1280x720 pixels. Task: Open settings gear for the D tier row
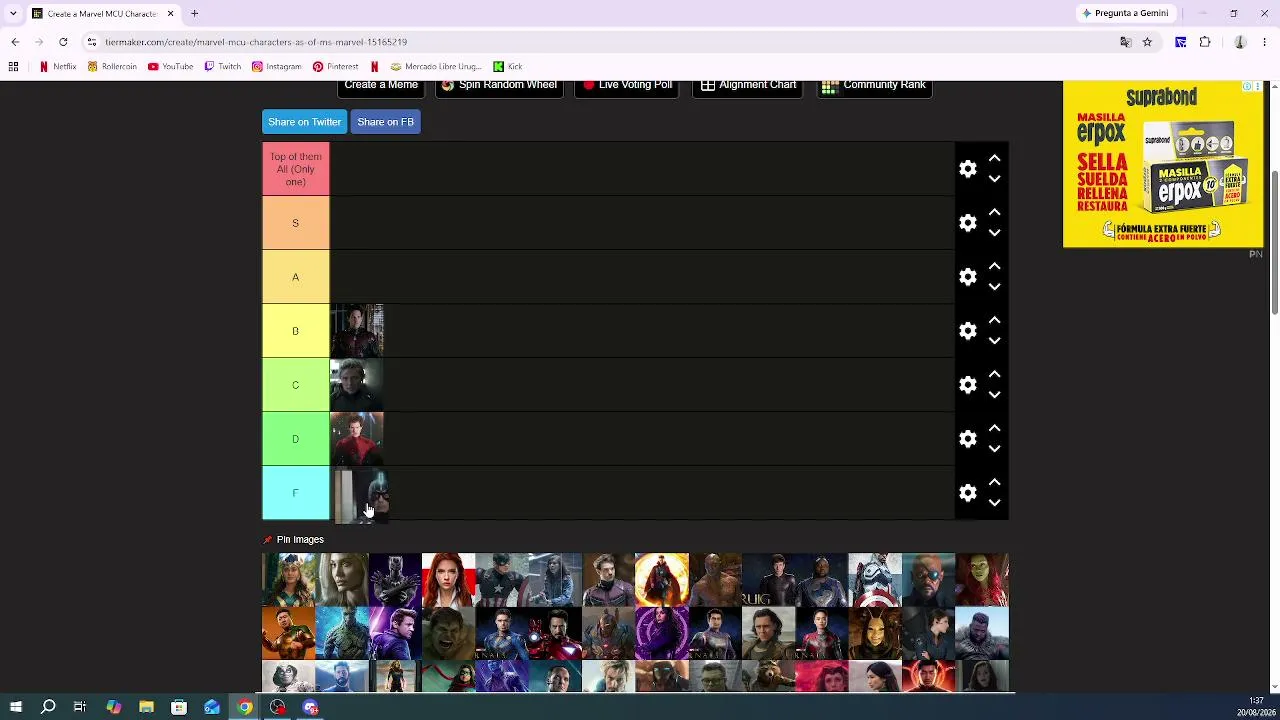click(967, 439)
